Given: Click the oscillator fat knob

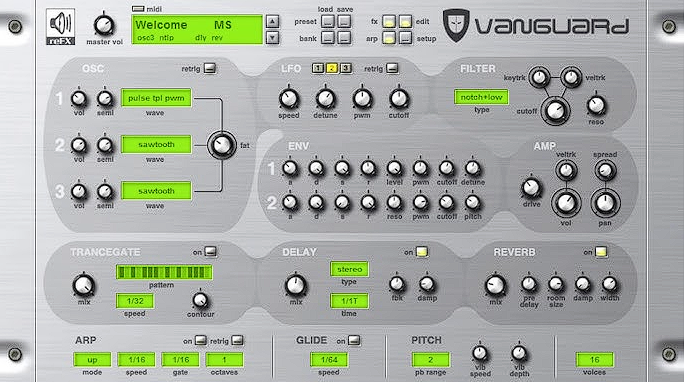Looking at the screenshot, I should click(222, 145).
